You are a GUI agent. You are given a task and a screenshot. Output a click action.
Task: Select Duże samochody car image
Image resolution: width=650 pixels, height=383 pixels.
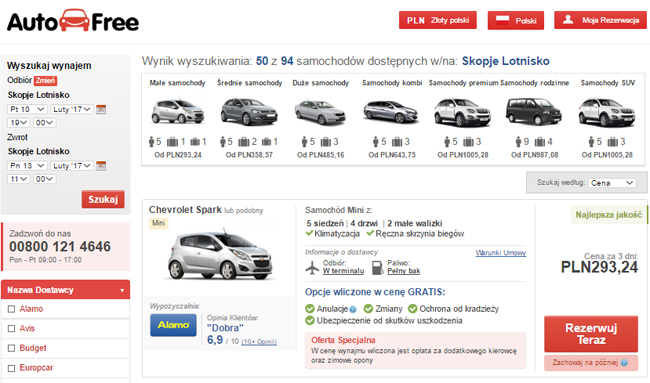[320, 112]
